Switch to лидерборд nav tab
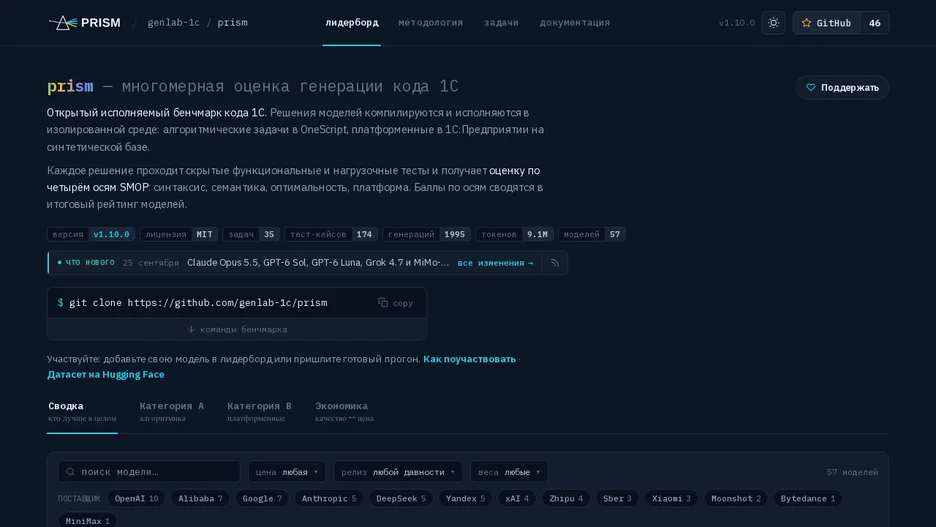Image resolution: width=936 pixels, height=527 pixels. coord(352,23)
